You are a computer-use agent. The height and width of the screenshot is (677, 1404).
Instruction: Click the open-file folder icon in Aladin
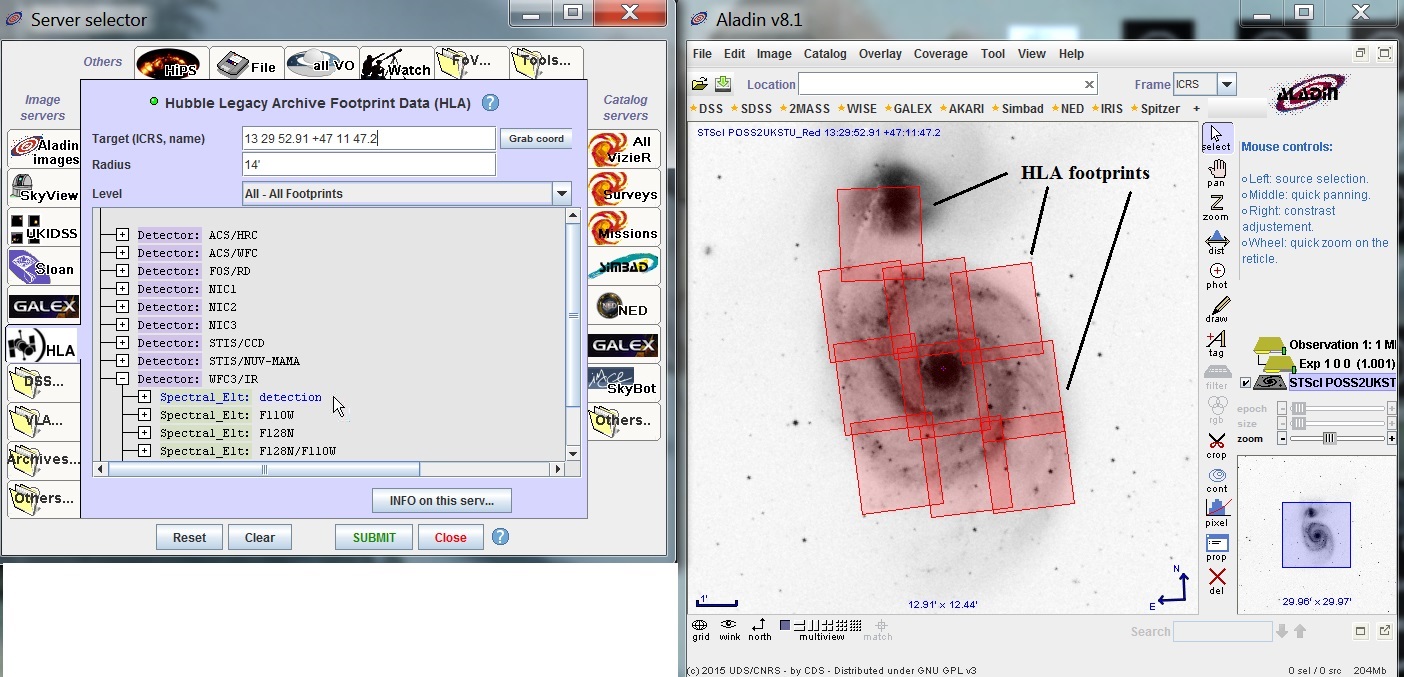click(x=700, y=84)
